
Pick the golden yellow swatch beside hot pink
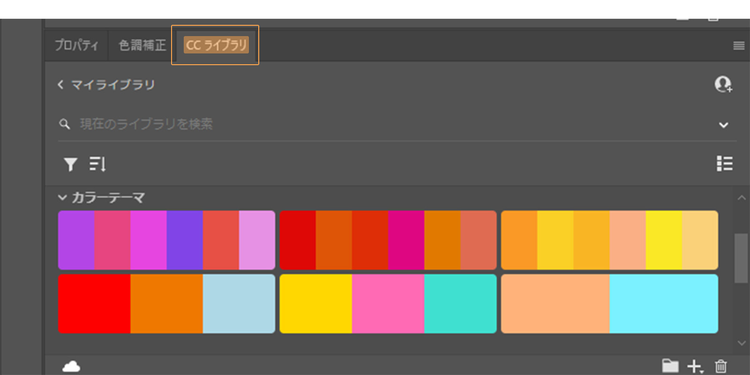pyautogui.click(x=316, y=304)
